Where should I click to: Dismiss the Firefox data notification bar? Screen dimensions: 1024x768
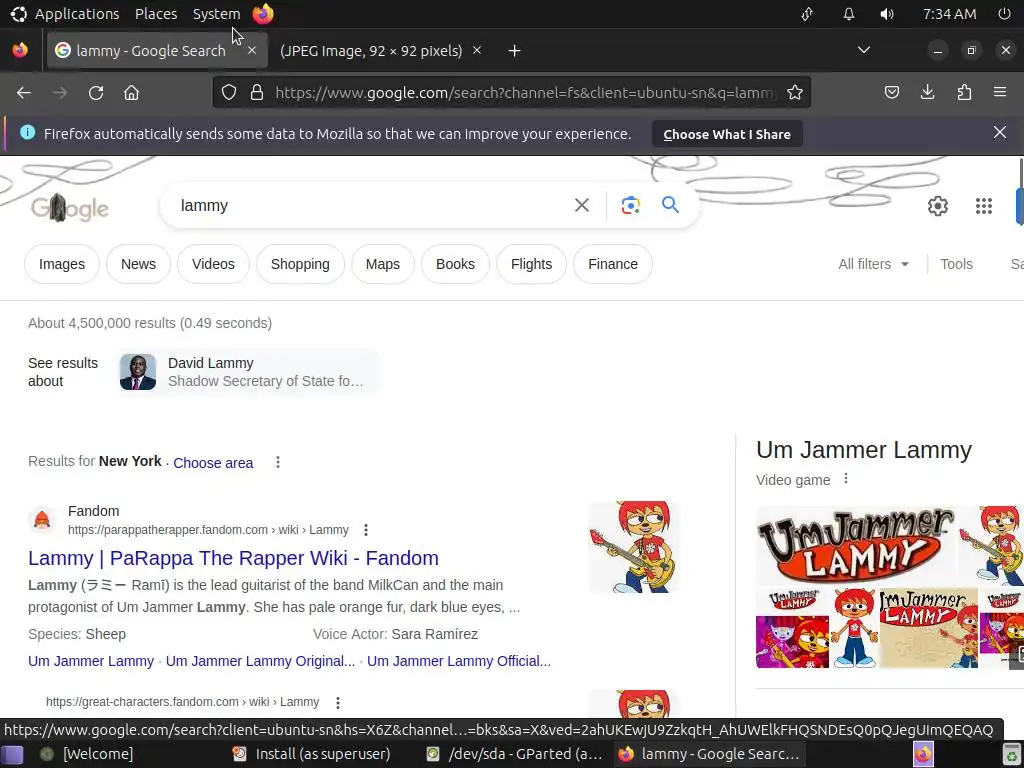coord(1000,133)
